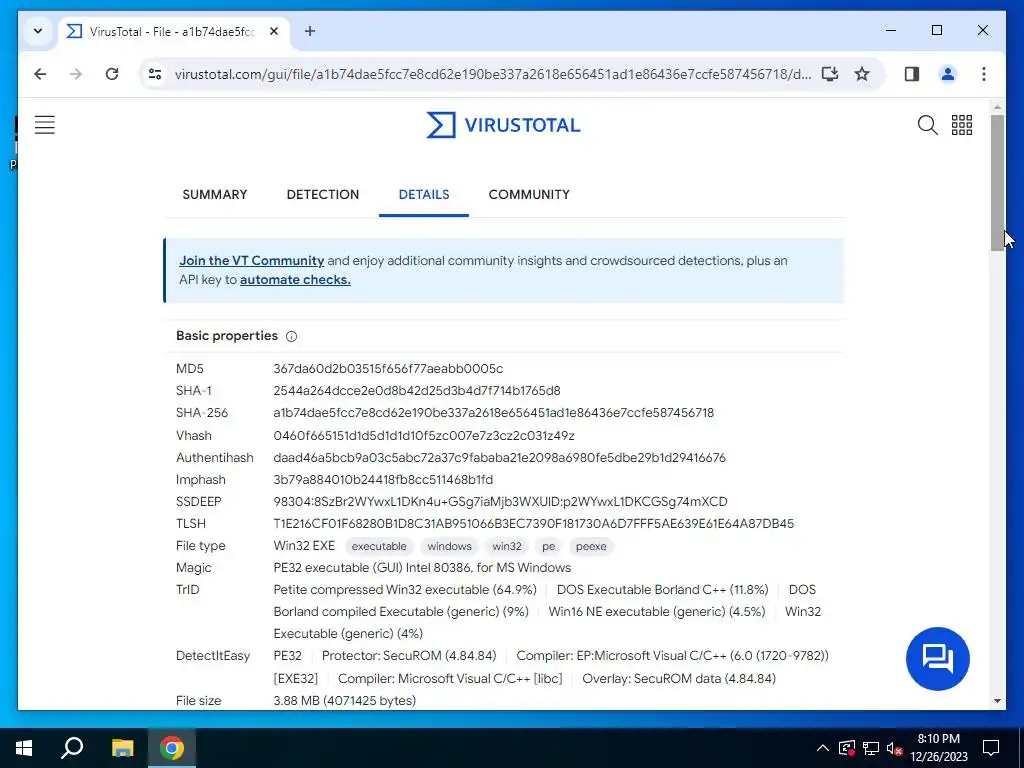This screenshot has height=768, width=1024.
Task: Click the pe file type tag
Action: click(x=549, y=546)
